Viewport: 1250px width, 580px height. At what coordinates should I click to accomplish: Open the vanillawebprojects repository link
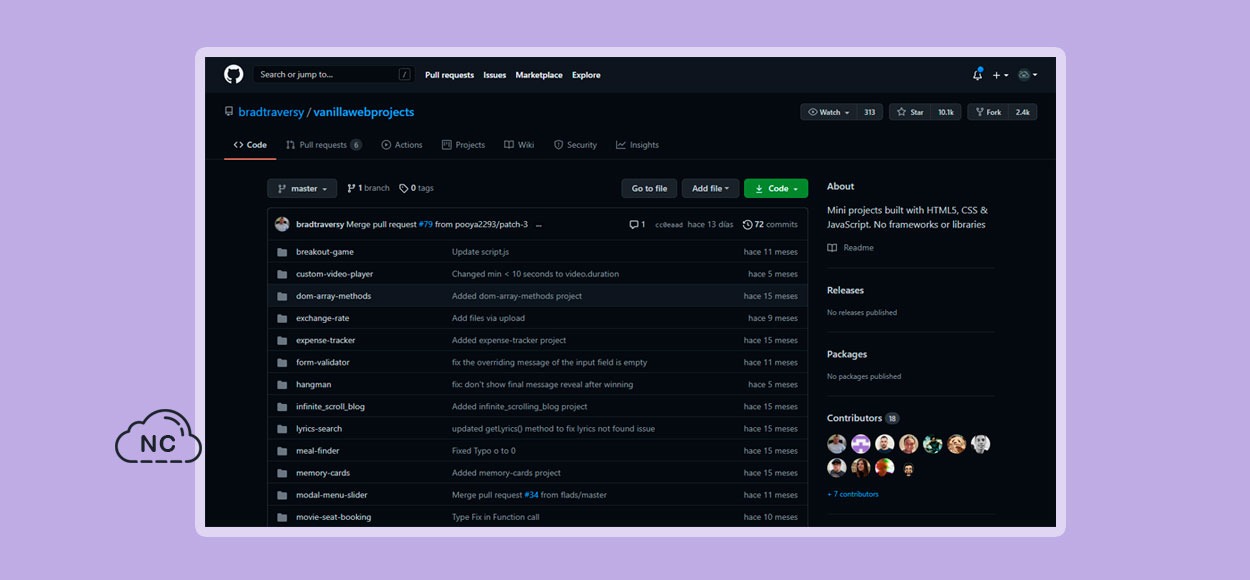tap(364, 112)
